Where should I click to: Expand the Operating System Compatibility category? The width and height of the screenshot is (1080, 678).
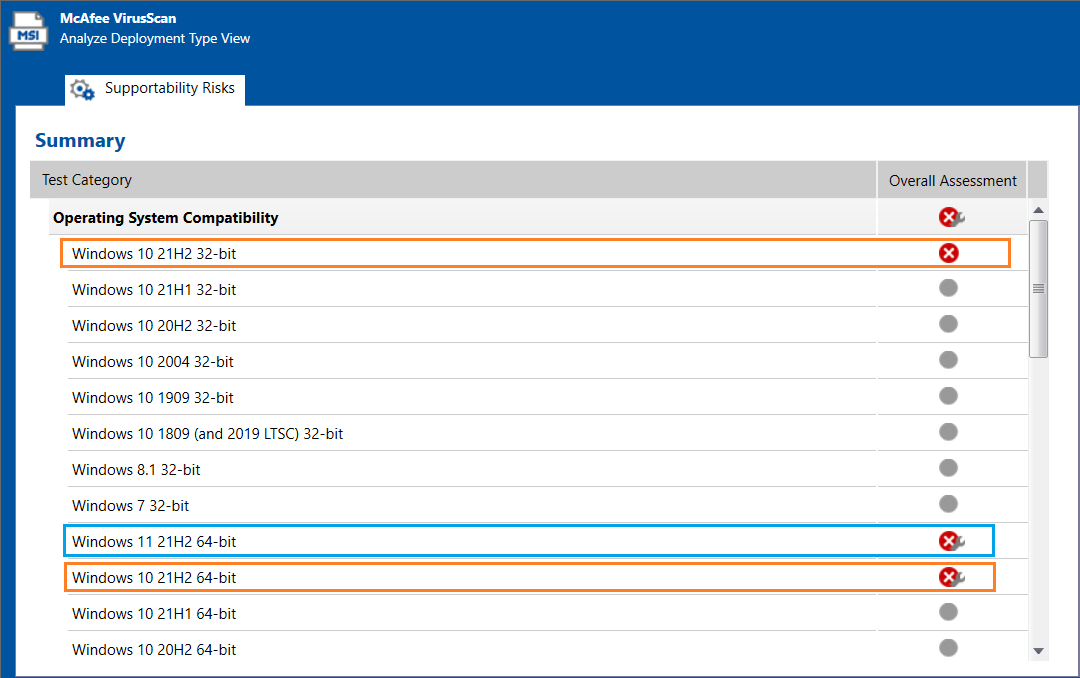[166, 217]
